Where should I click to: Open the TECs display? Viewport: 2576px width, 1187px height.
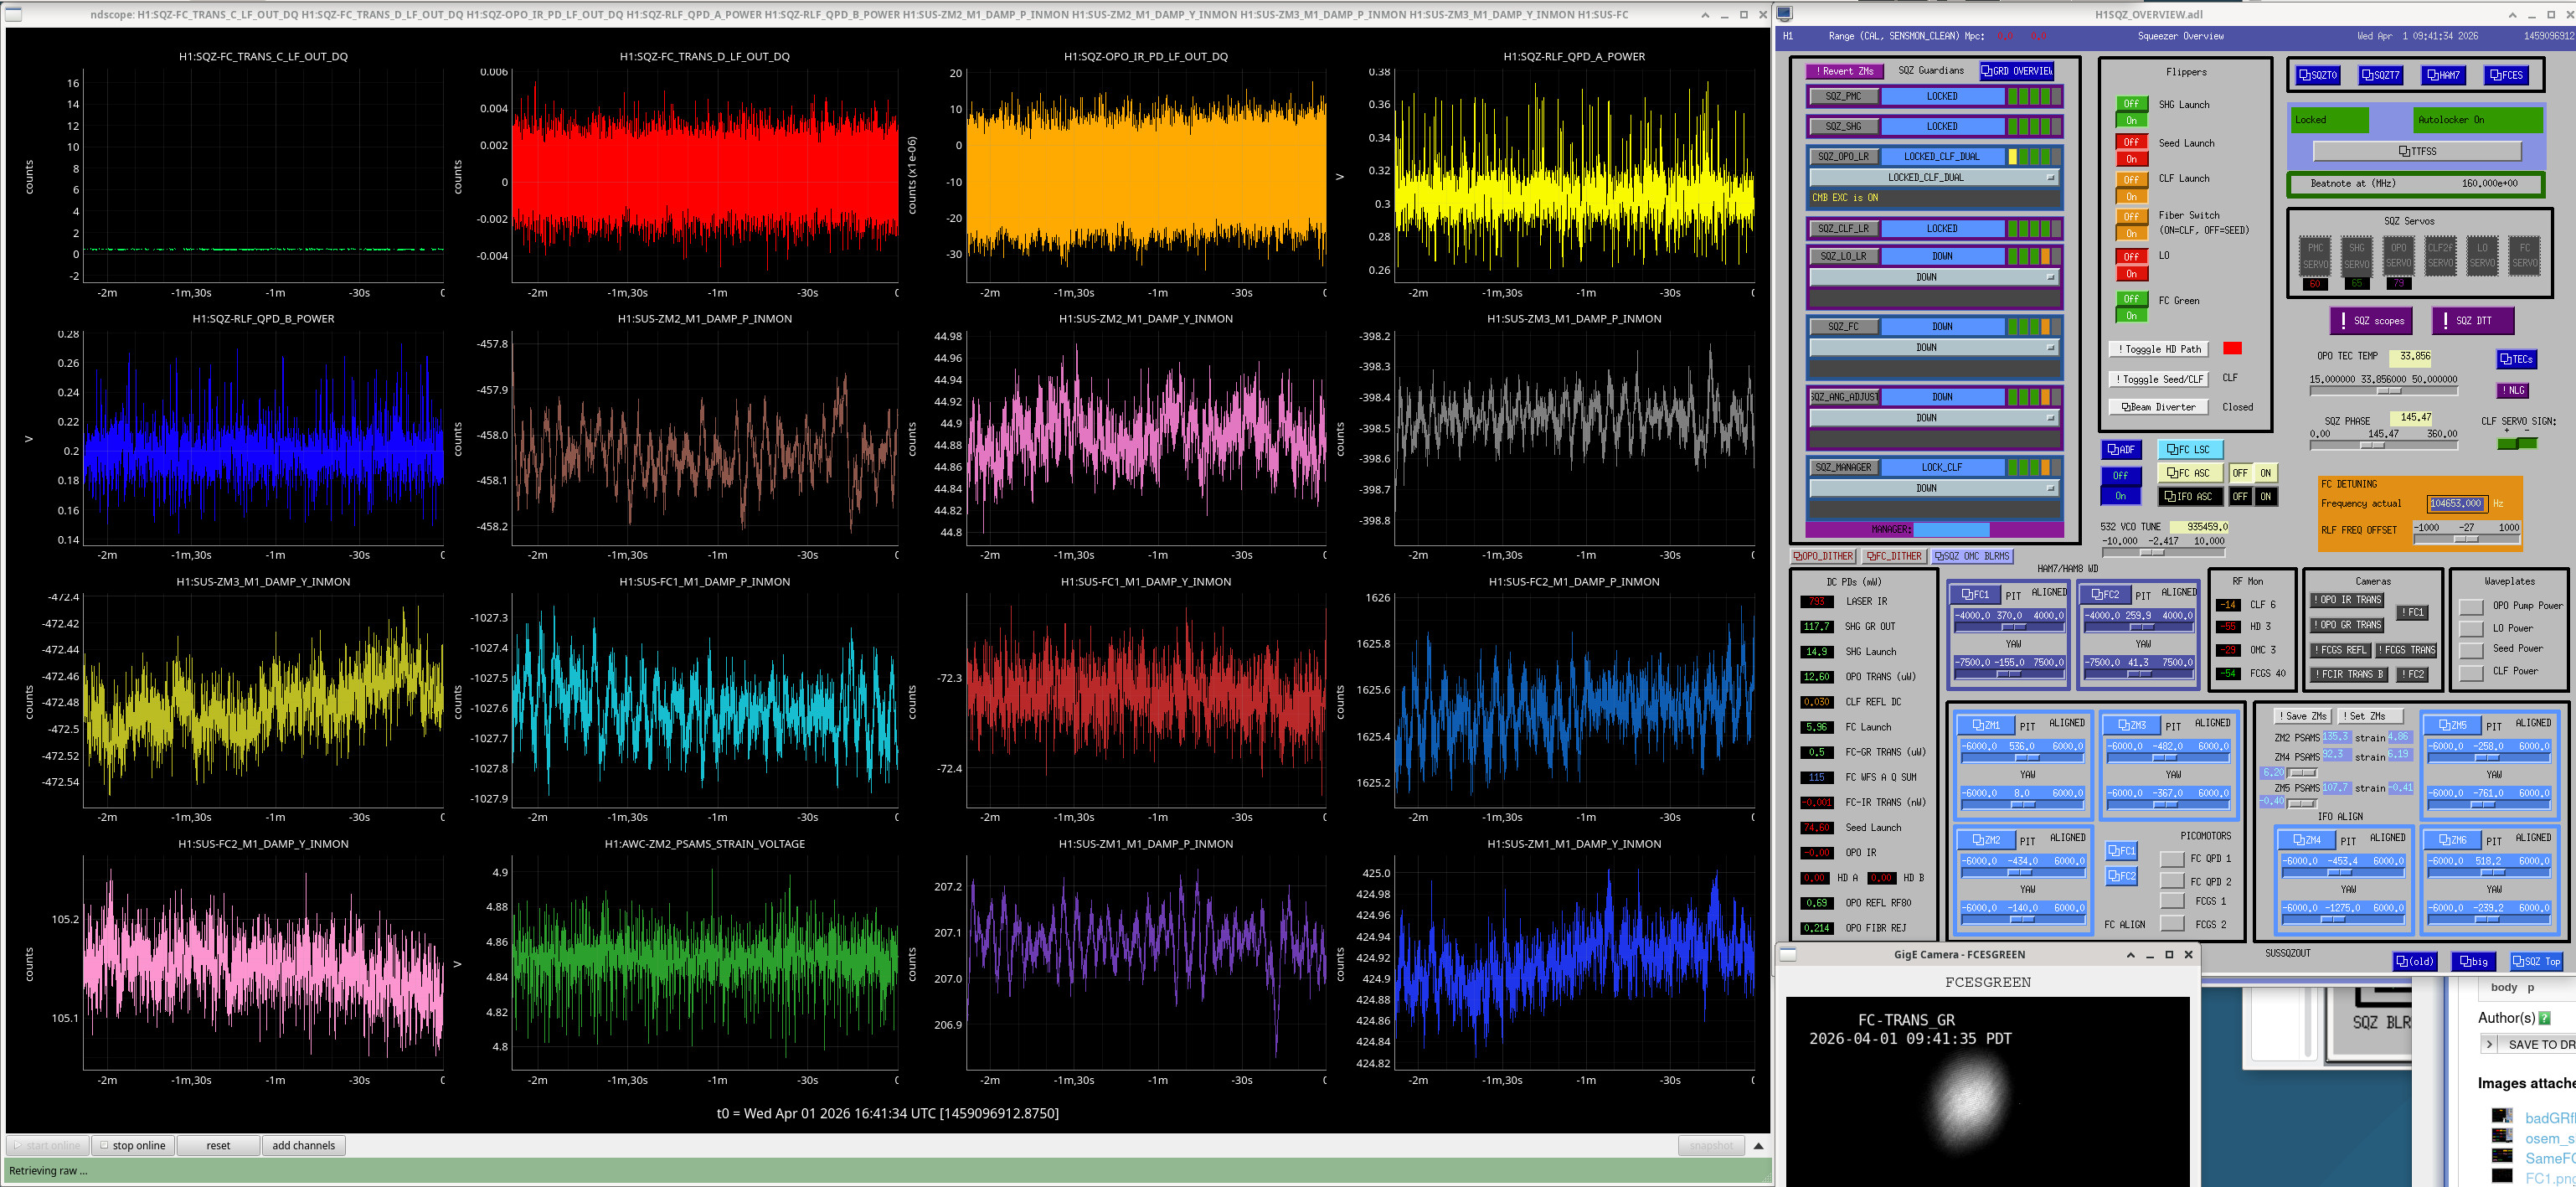point(2516,359)
